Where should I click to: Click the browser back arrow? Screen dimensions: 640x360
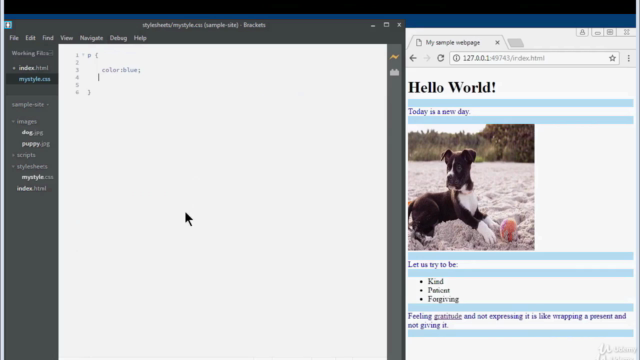(413, 58)
